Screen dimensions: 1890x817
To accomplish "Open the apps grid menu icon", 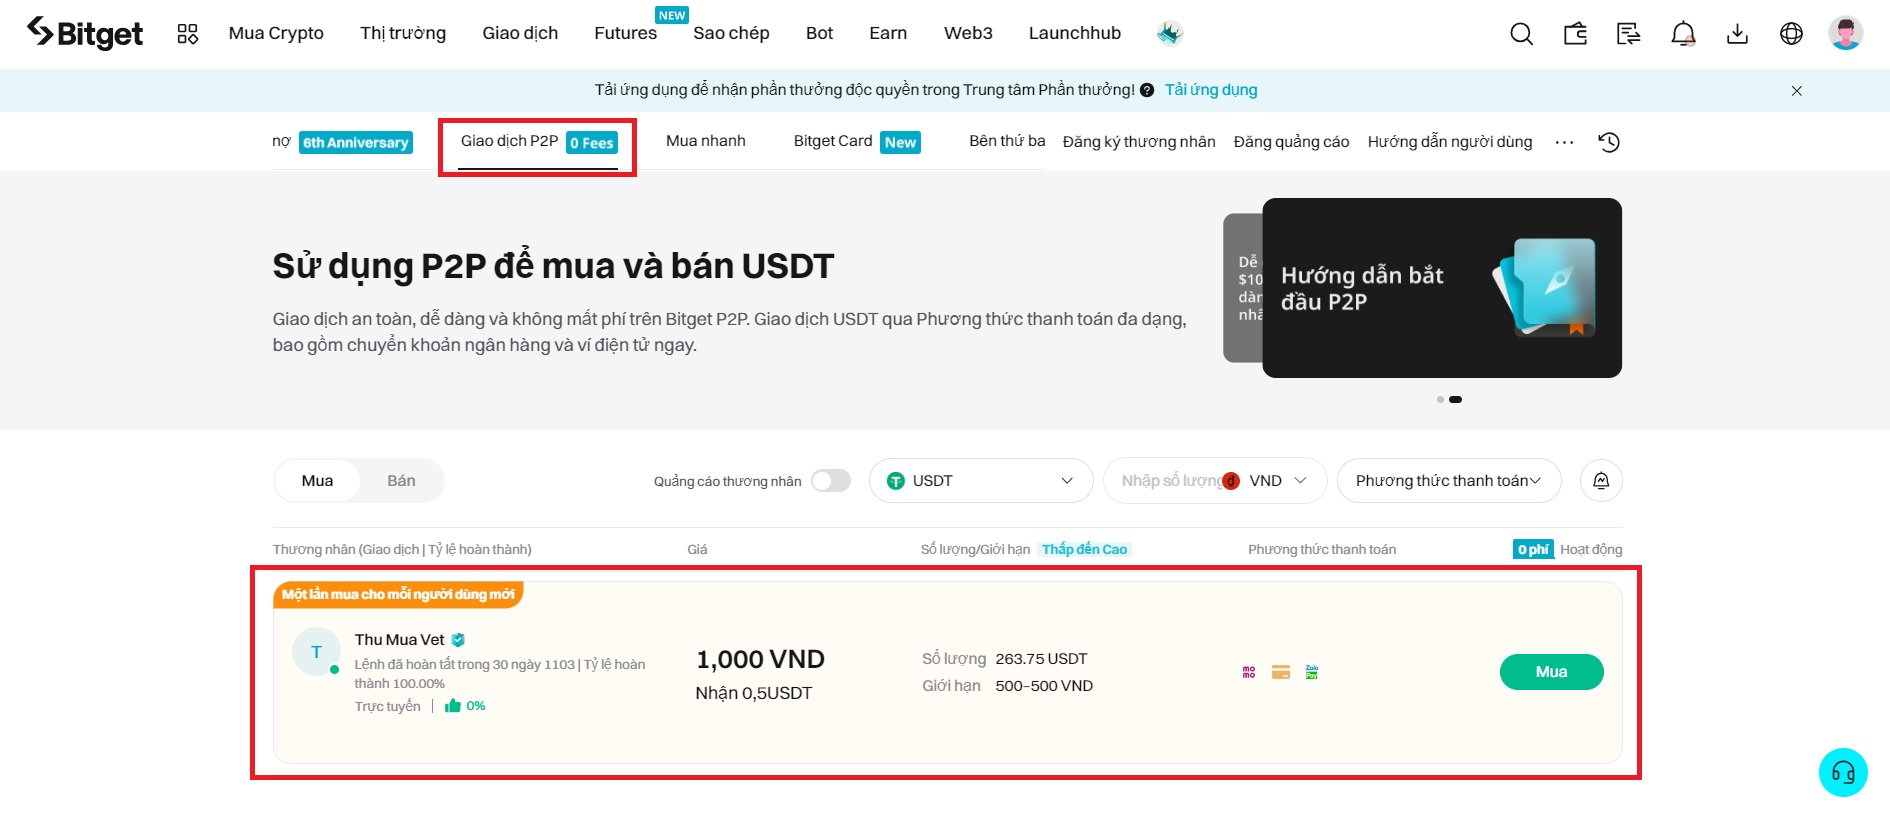I will pos(188,34).
